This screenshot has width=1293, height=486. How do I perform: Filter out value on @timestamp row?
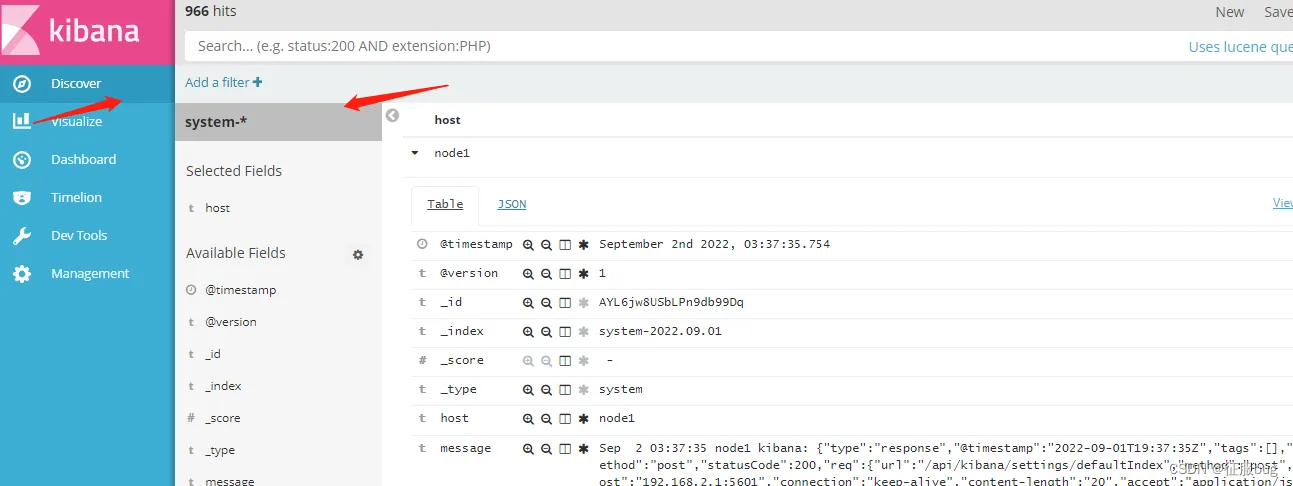coord(546,244)
